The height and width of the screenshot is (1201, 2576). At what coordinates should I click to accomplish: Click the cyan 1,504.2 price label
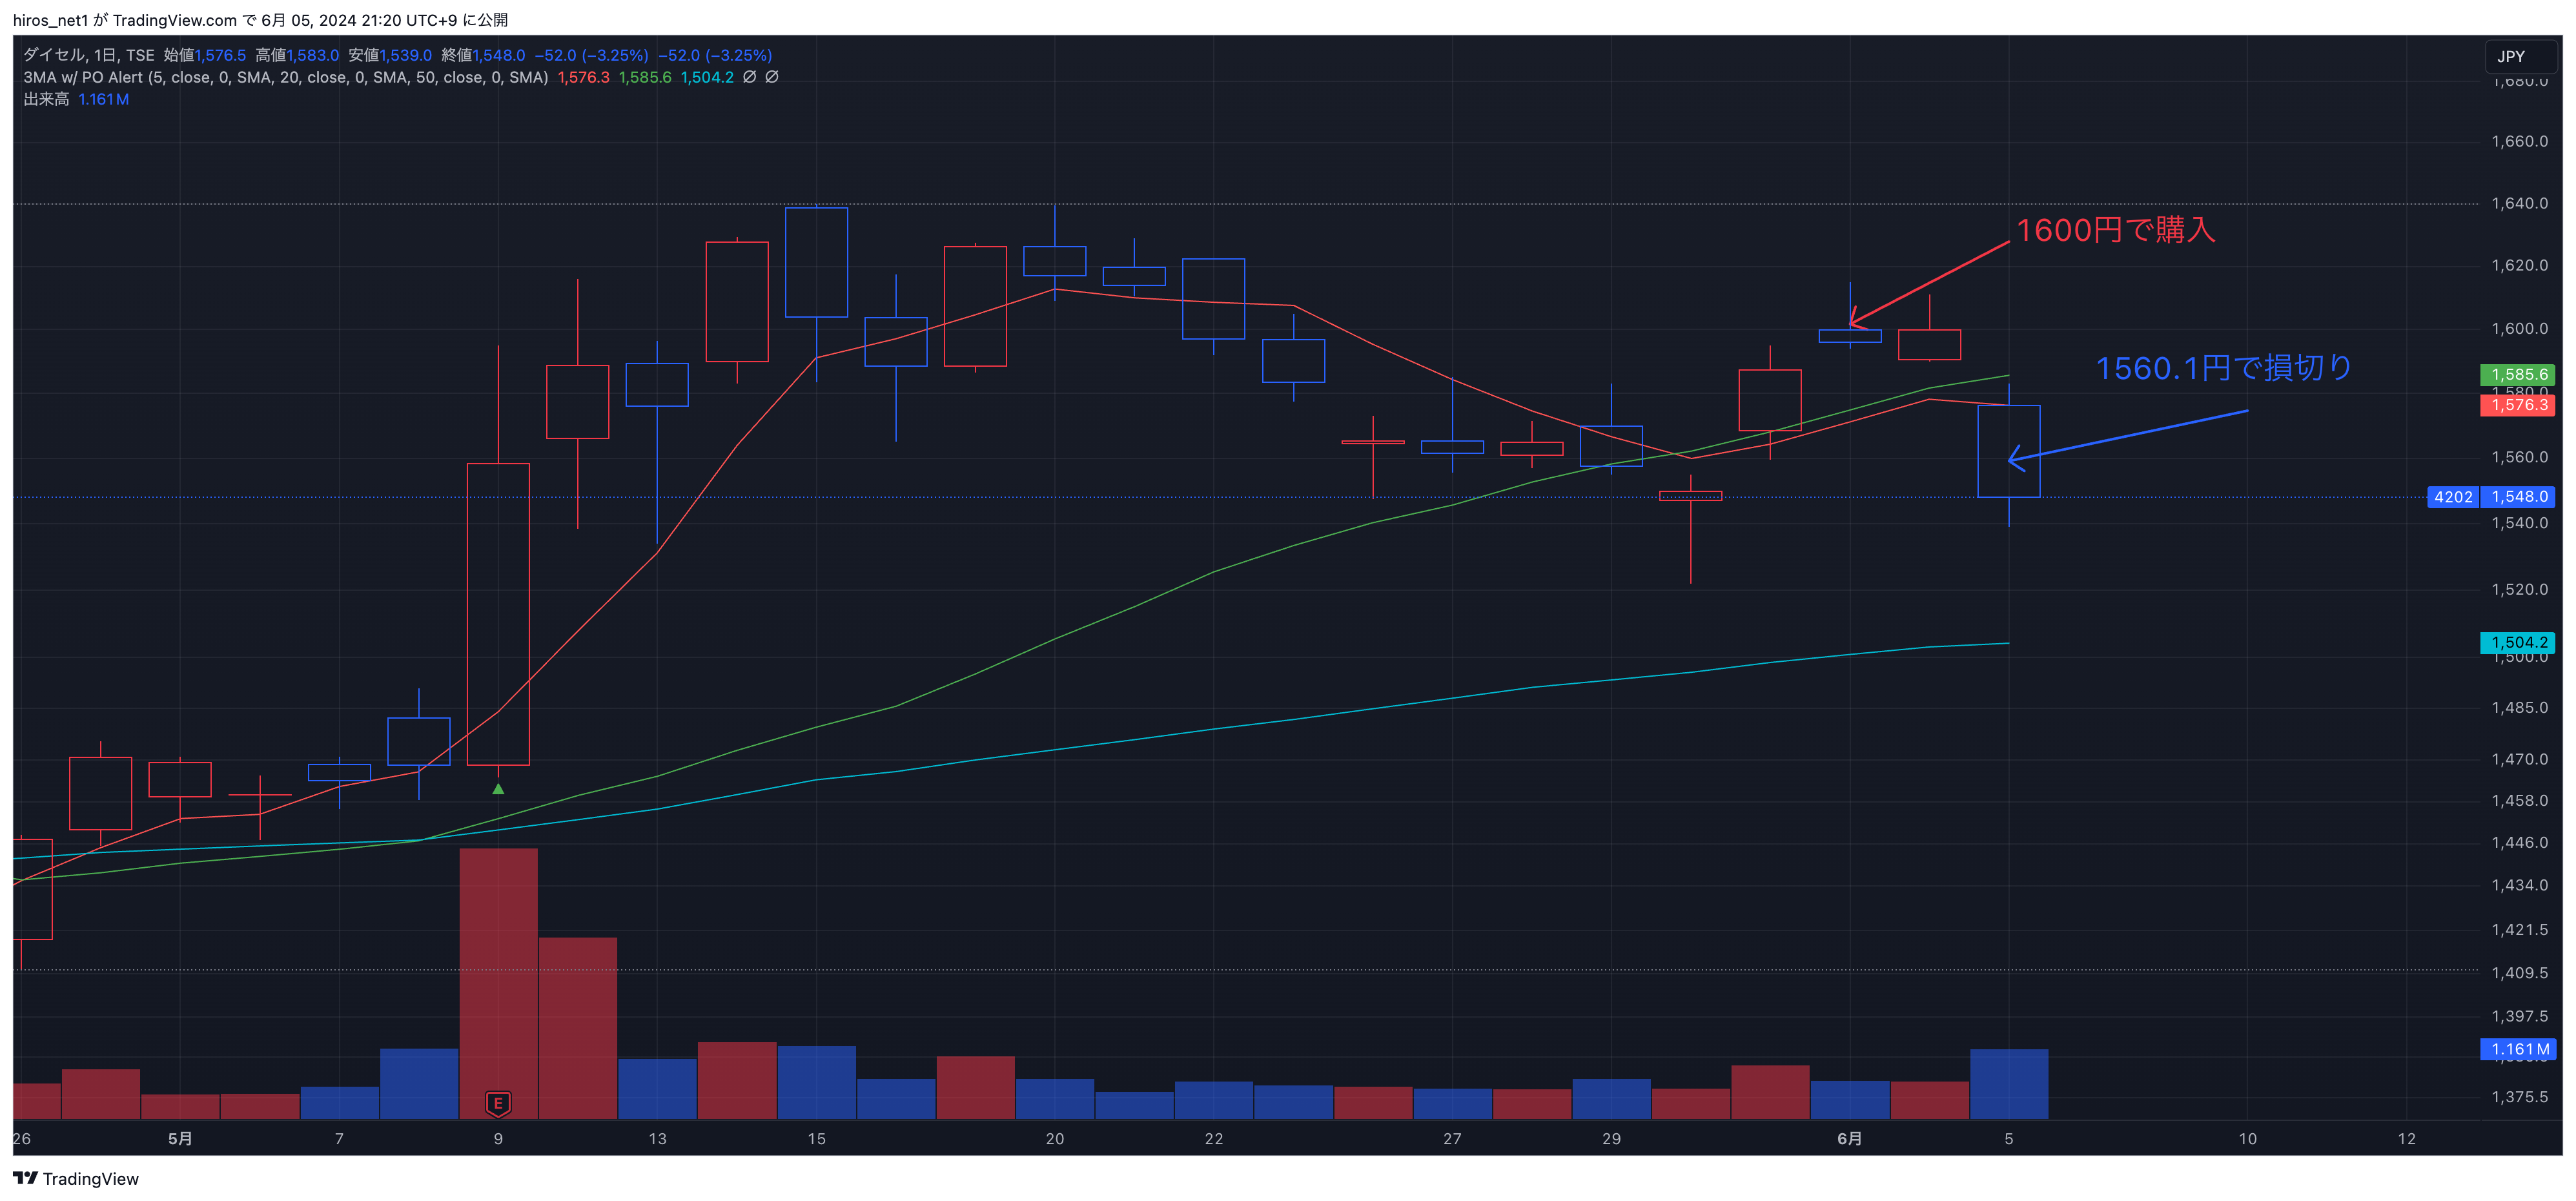click(2518, 643)
